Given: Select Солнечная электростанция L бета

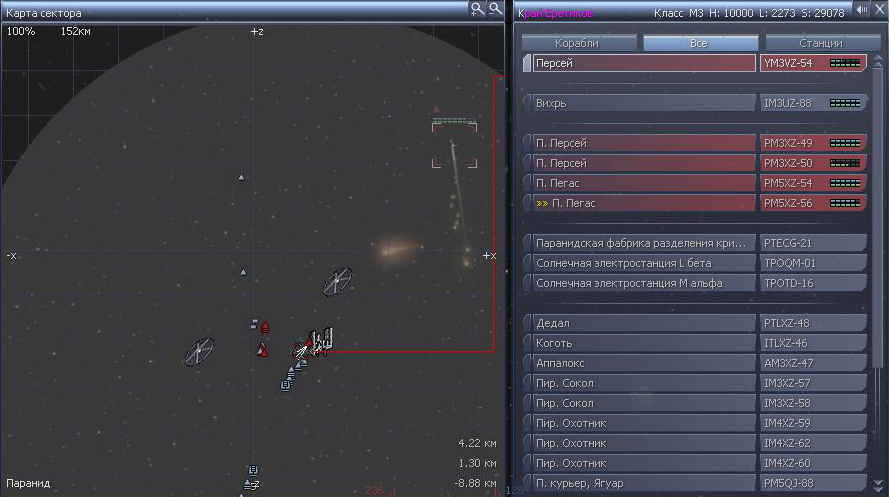Looking at the screenshot, I should tap(644, 263).
